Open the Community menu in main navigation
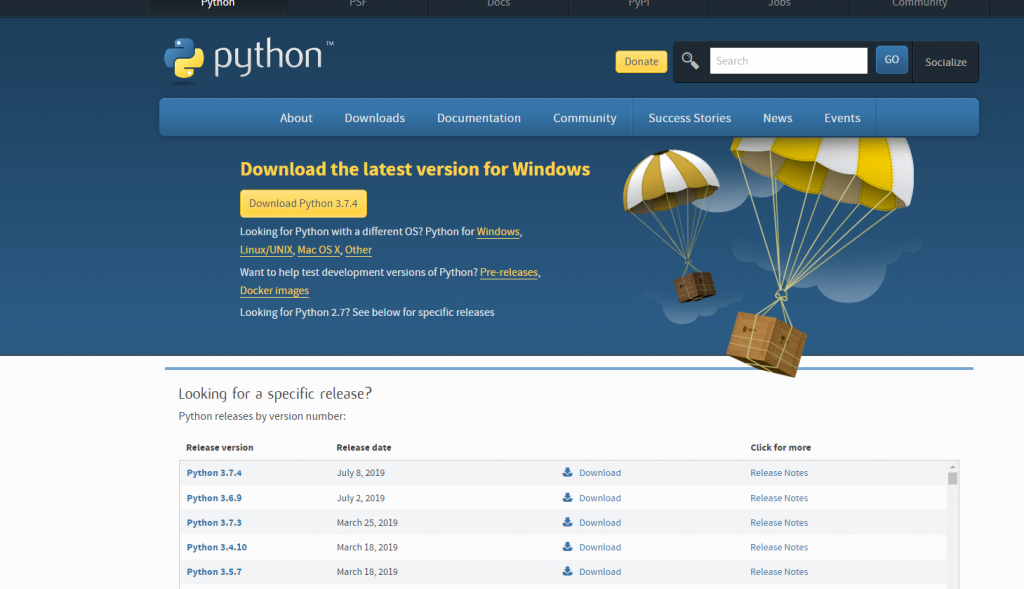Viewport: 1024px width, 589px height. tap(584, 118)
